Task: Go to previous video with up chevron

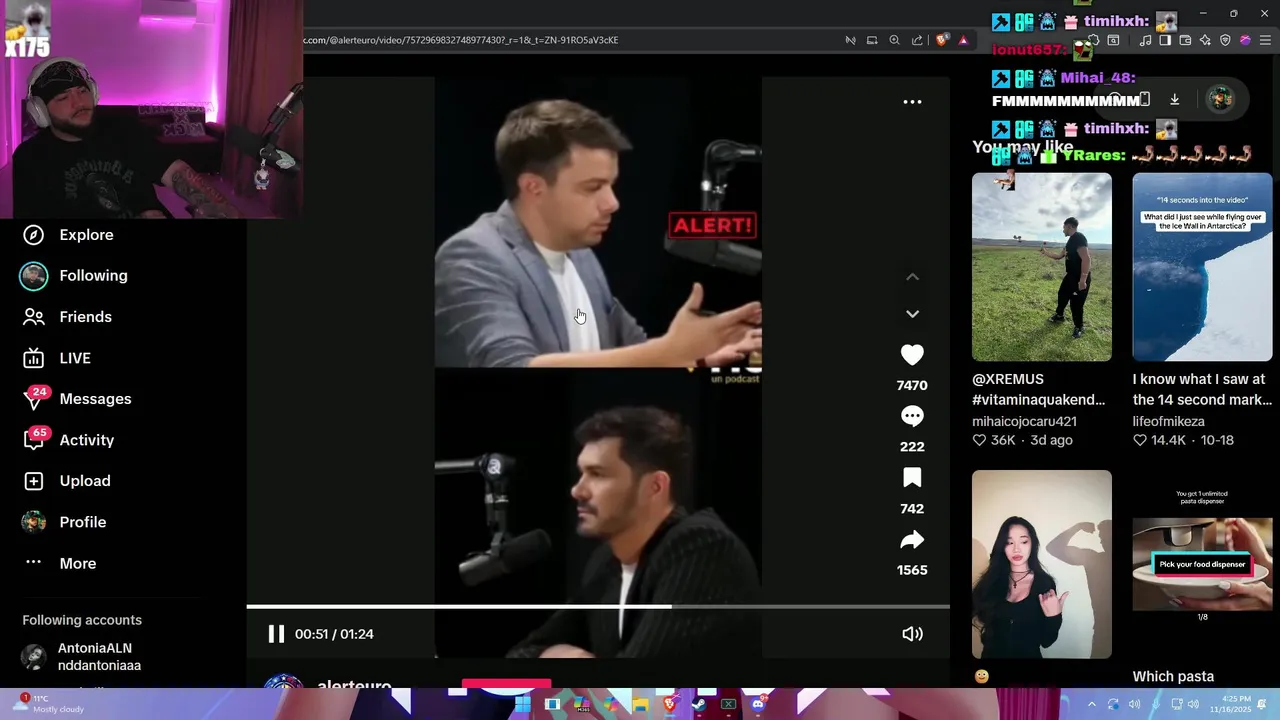Action: coord(912,277)
